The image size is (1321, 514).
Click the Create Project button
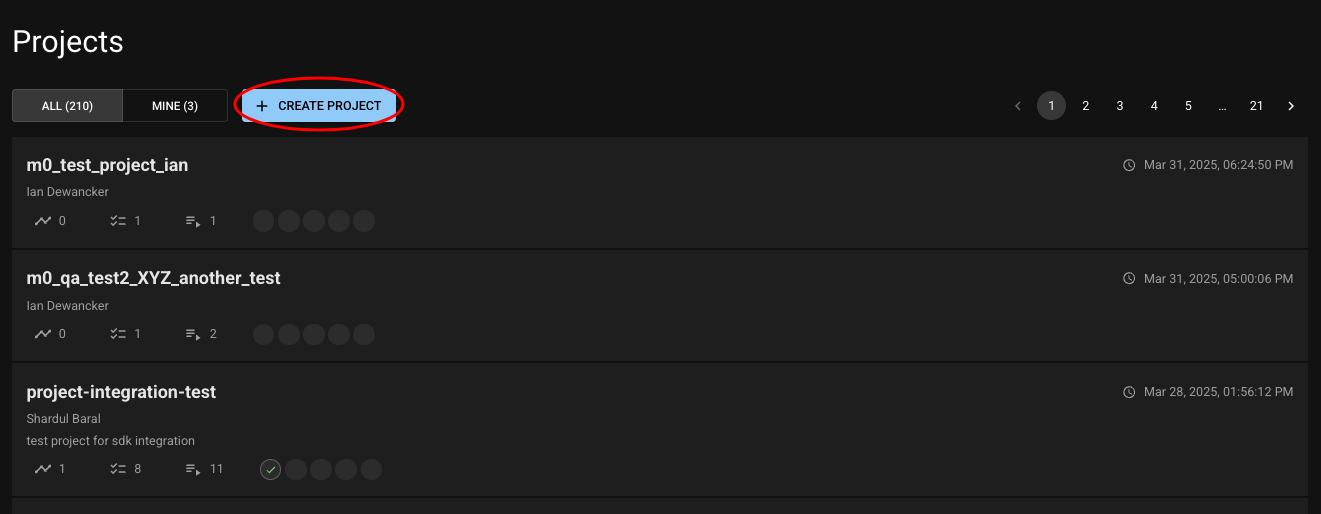point(319,106)
